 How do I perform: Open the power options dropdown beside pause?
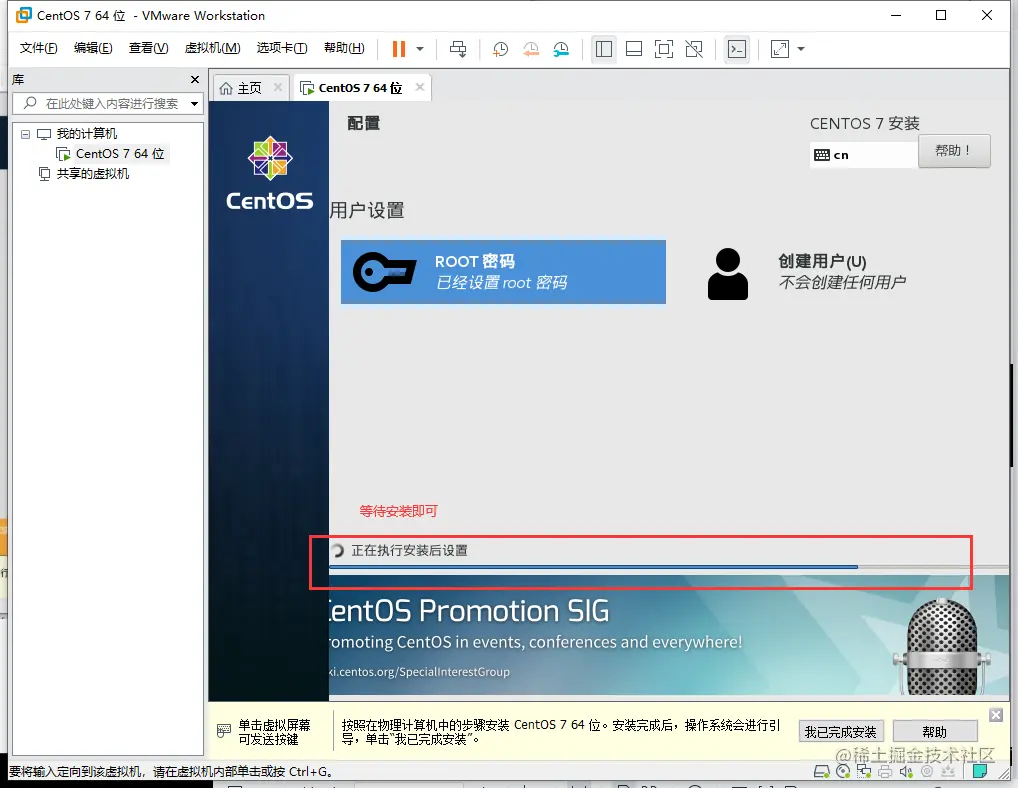[420, 49]
